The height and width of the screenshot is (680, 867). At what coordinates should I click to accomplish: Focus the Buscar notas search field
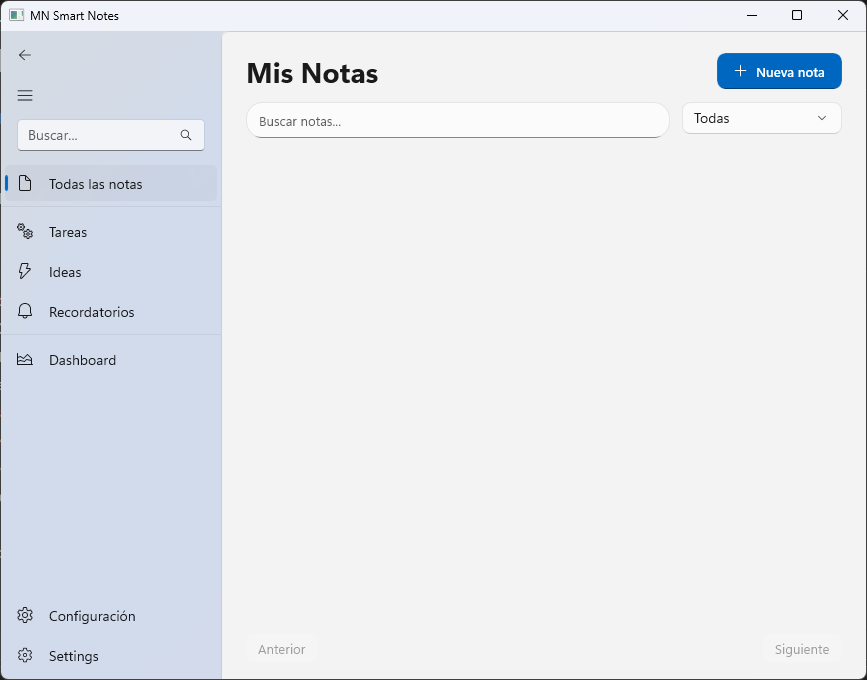click(x=458, y=121)
